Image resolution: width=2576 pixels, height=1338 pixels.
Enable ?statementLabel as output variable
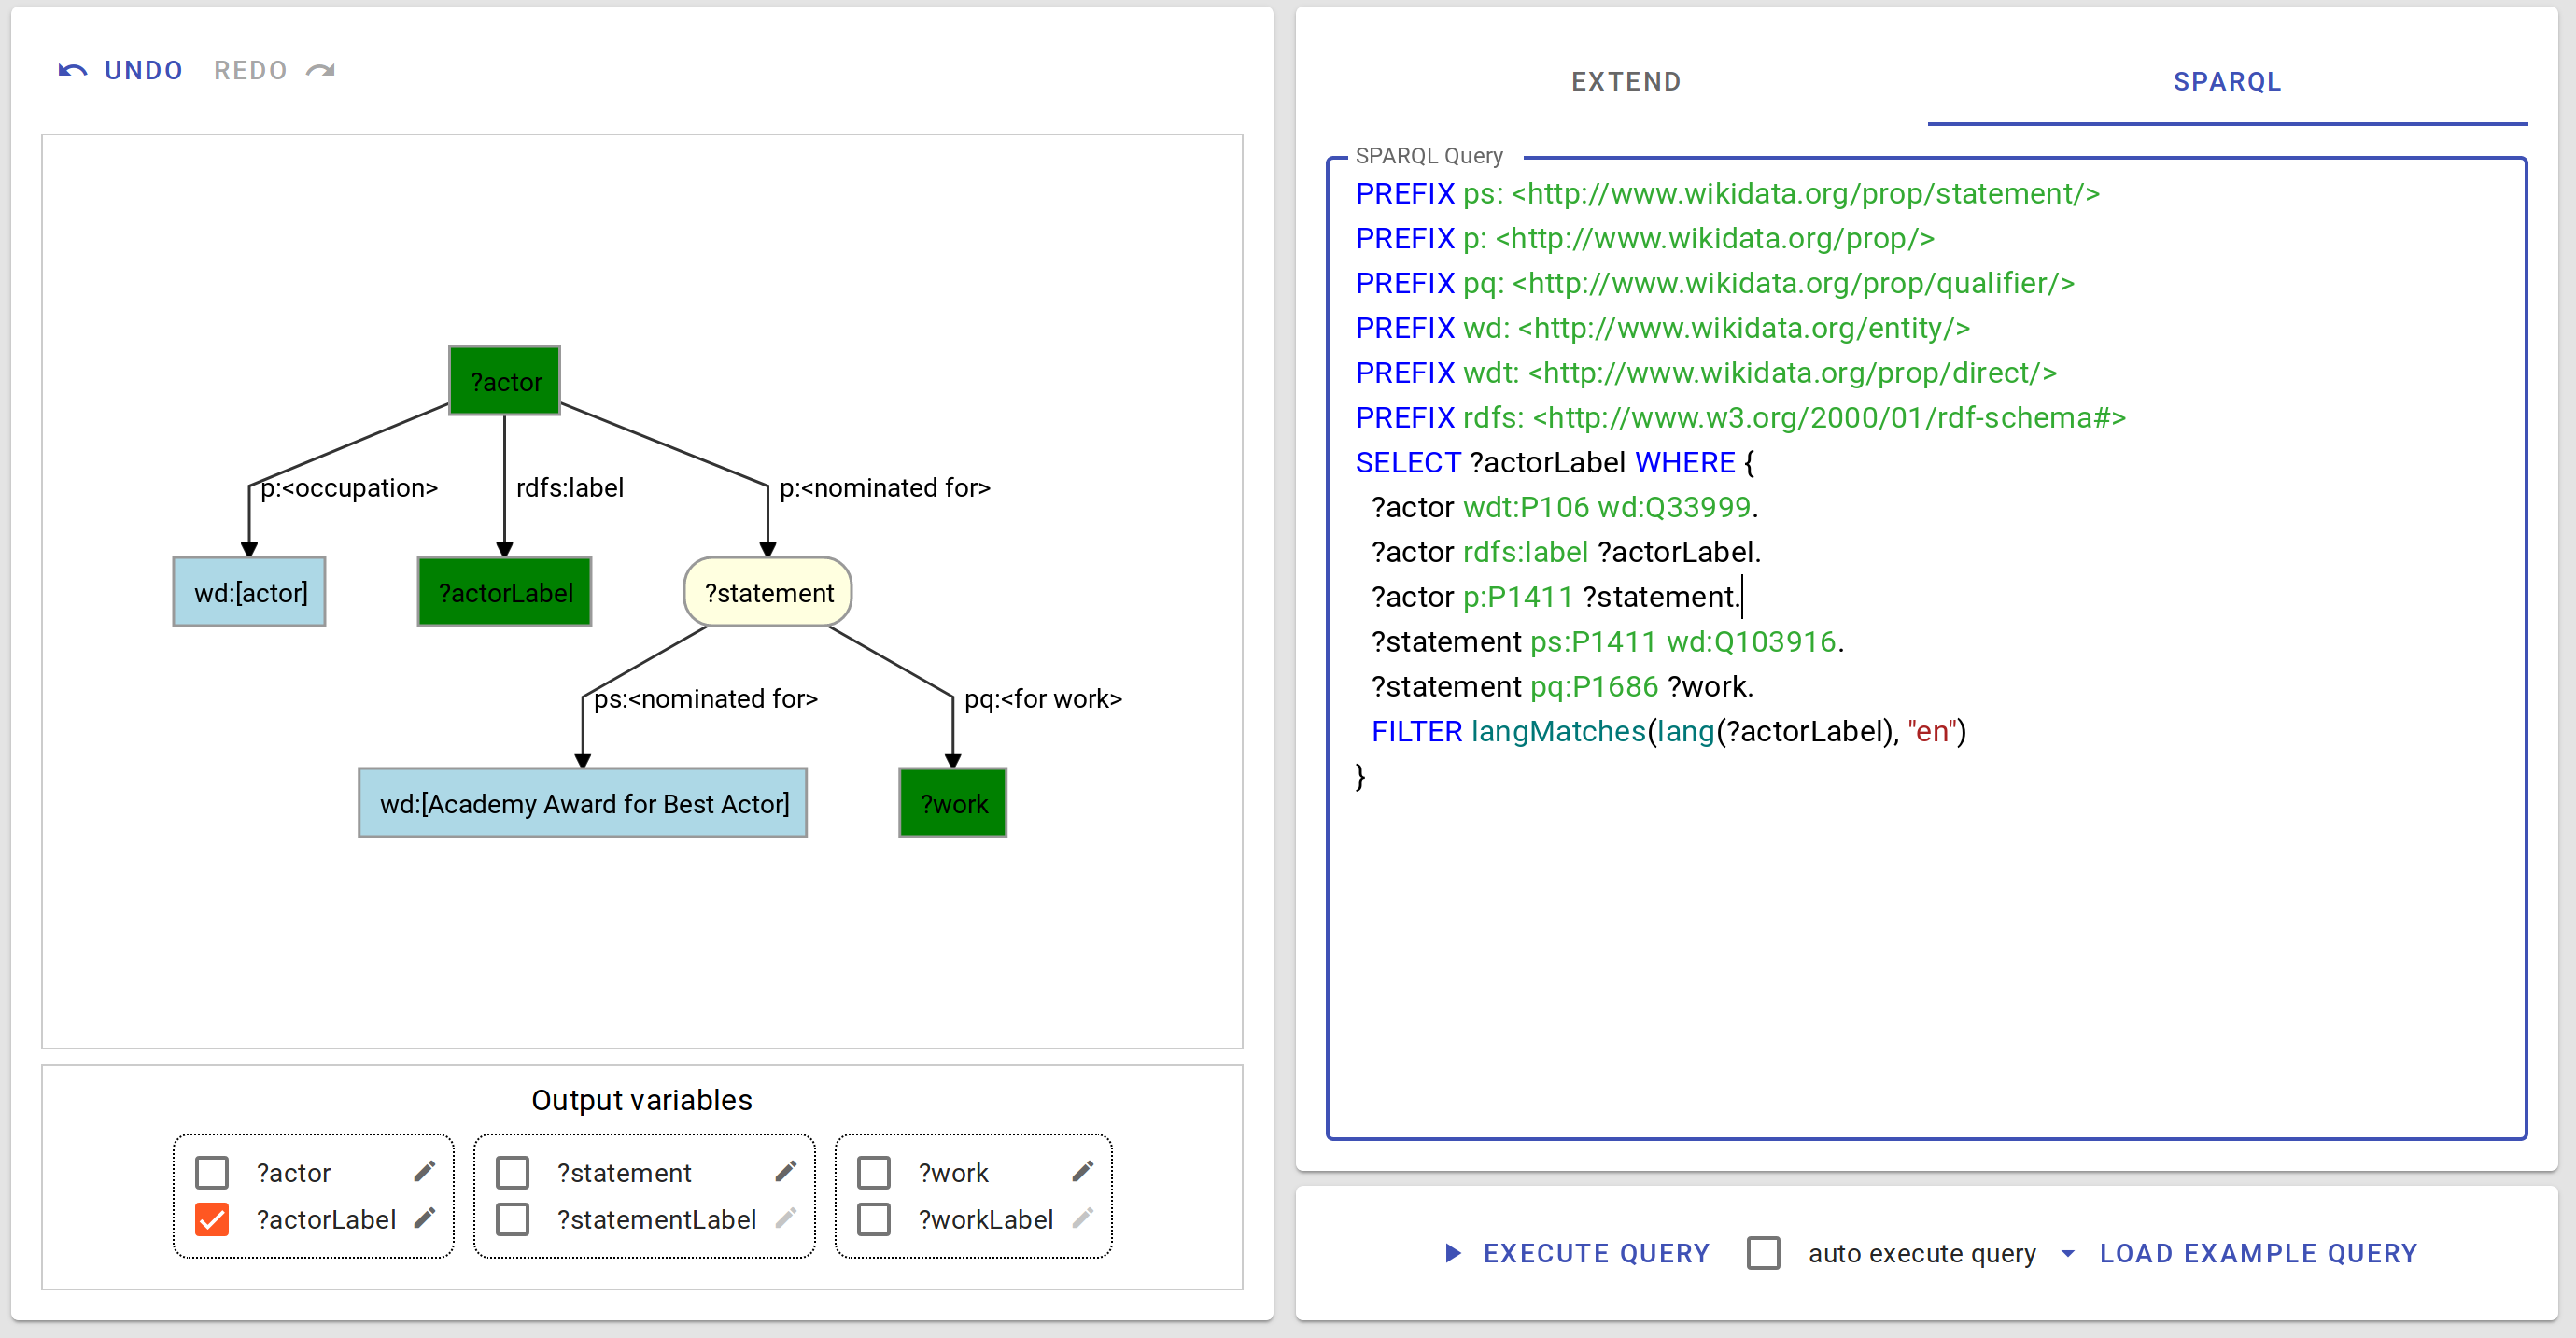(513, 1219)
